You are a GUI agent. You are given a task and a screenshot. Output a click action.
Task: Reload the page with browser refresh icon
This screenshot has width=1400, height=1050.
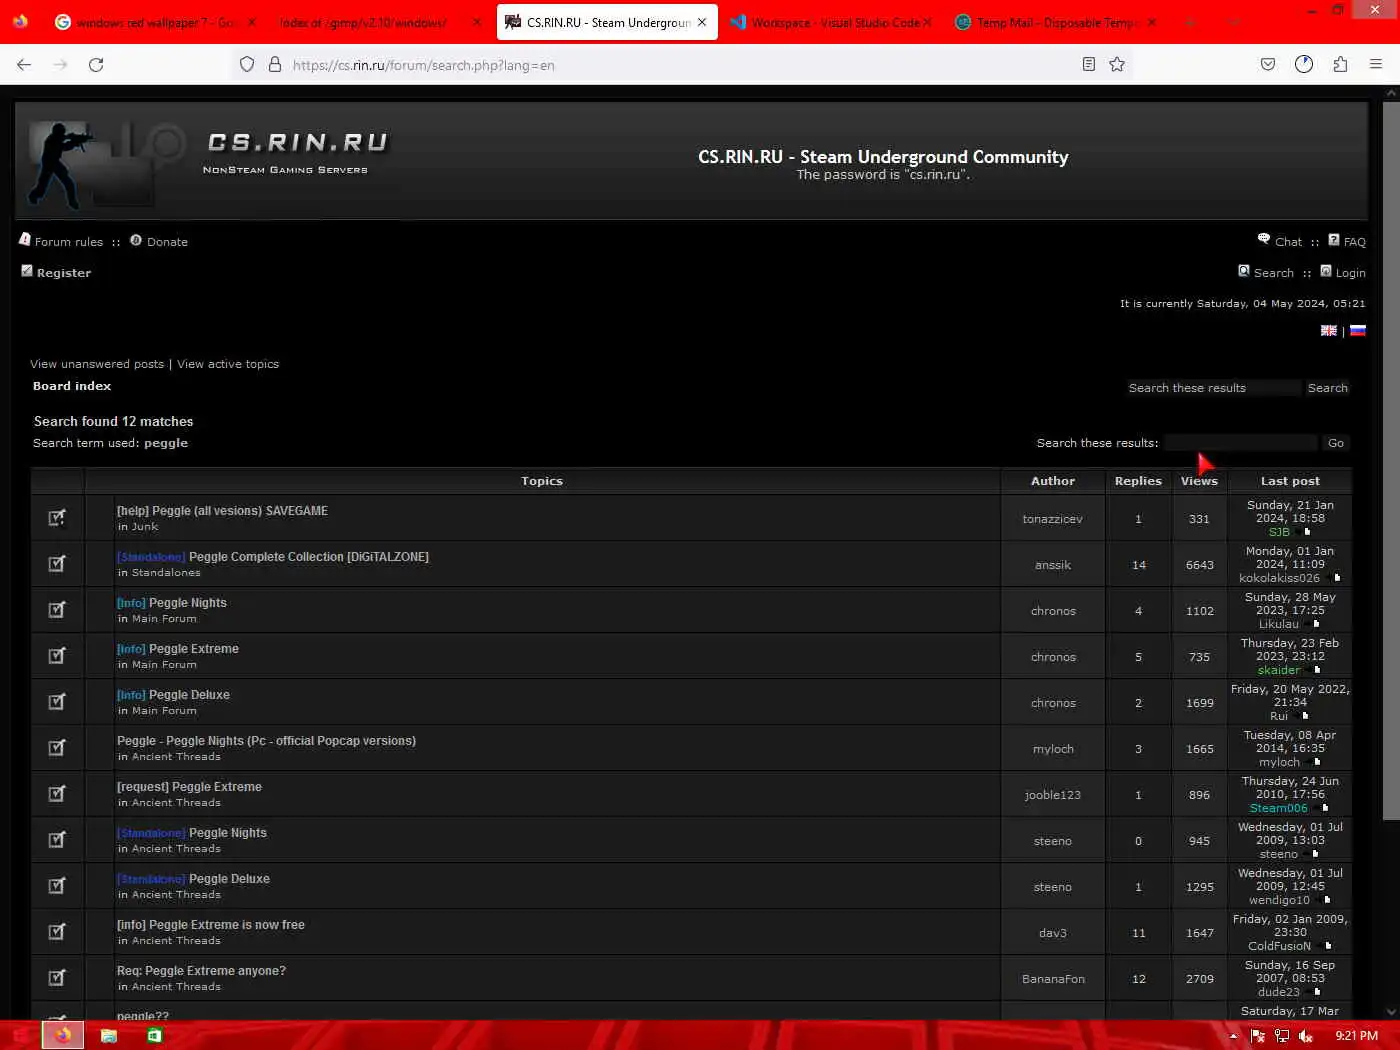pos(96,65)
